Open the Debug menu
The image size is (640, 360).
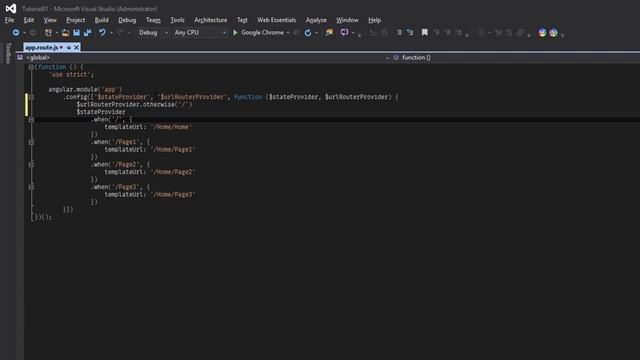coord(127,20)
